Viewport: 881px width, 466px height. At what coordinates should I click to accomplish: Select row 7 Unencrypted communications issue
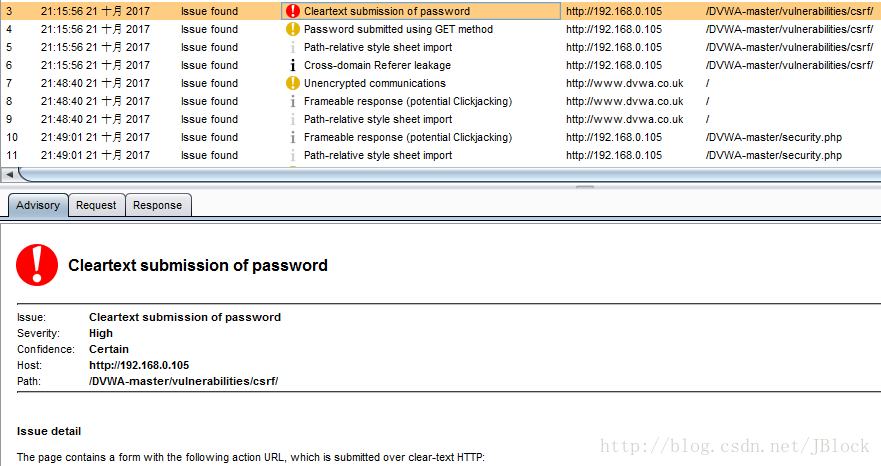440,83
